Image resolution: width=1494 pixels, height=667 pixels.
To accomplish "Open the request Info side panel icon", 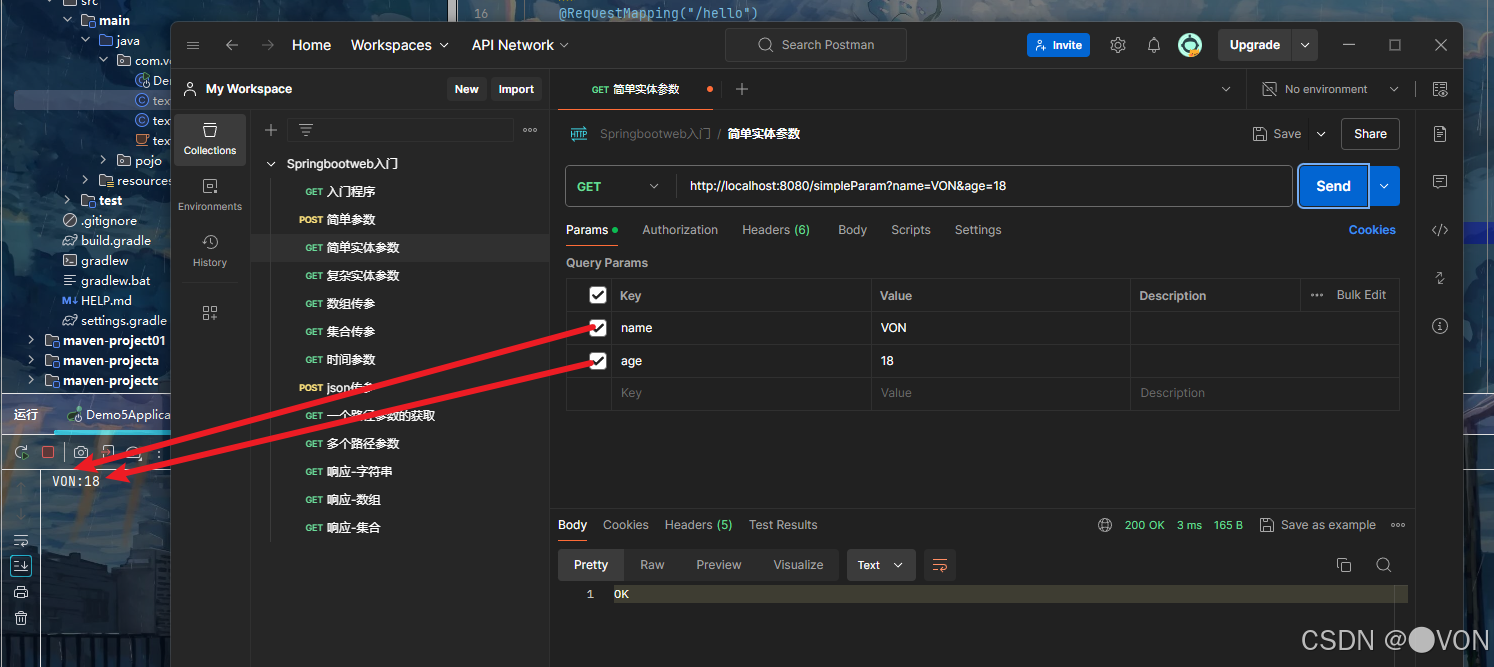I will coord(1440,326).
